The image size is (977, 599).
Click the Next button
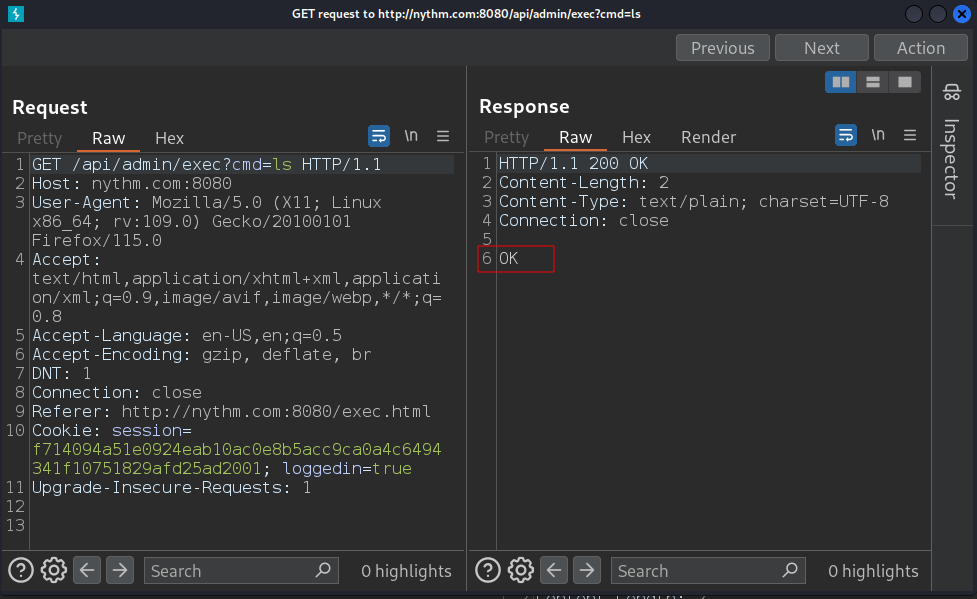click(x=821, y=48)
